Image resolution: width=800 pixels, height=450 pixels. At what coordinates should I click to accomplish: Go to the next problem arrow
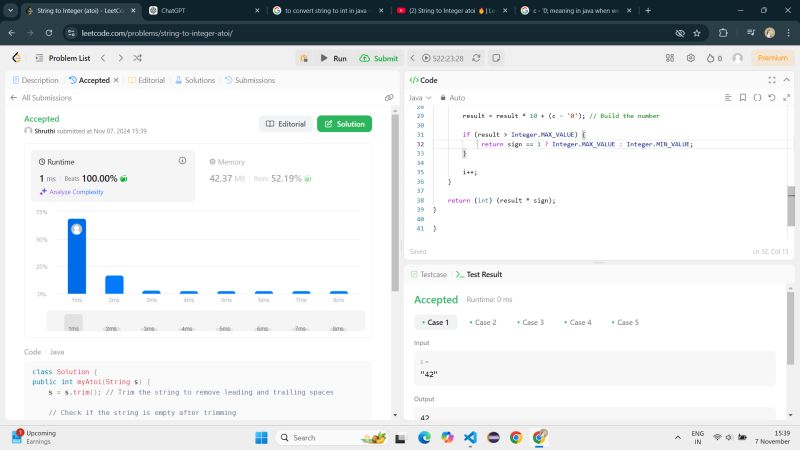(120, 58)
